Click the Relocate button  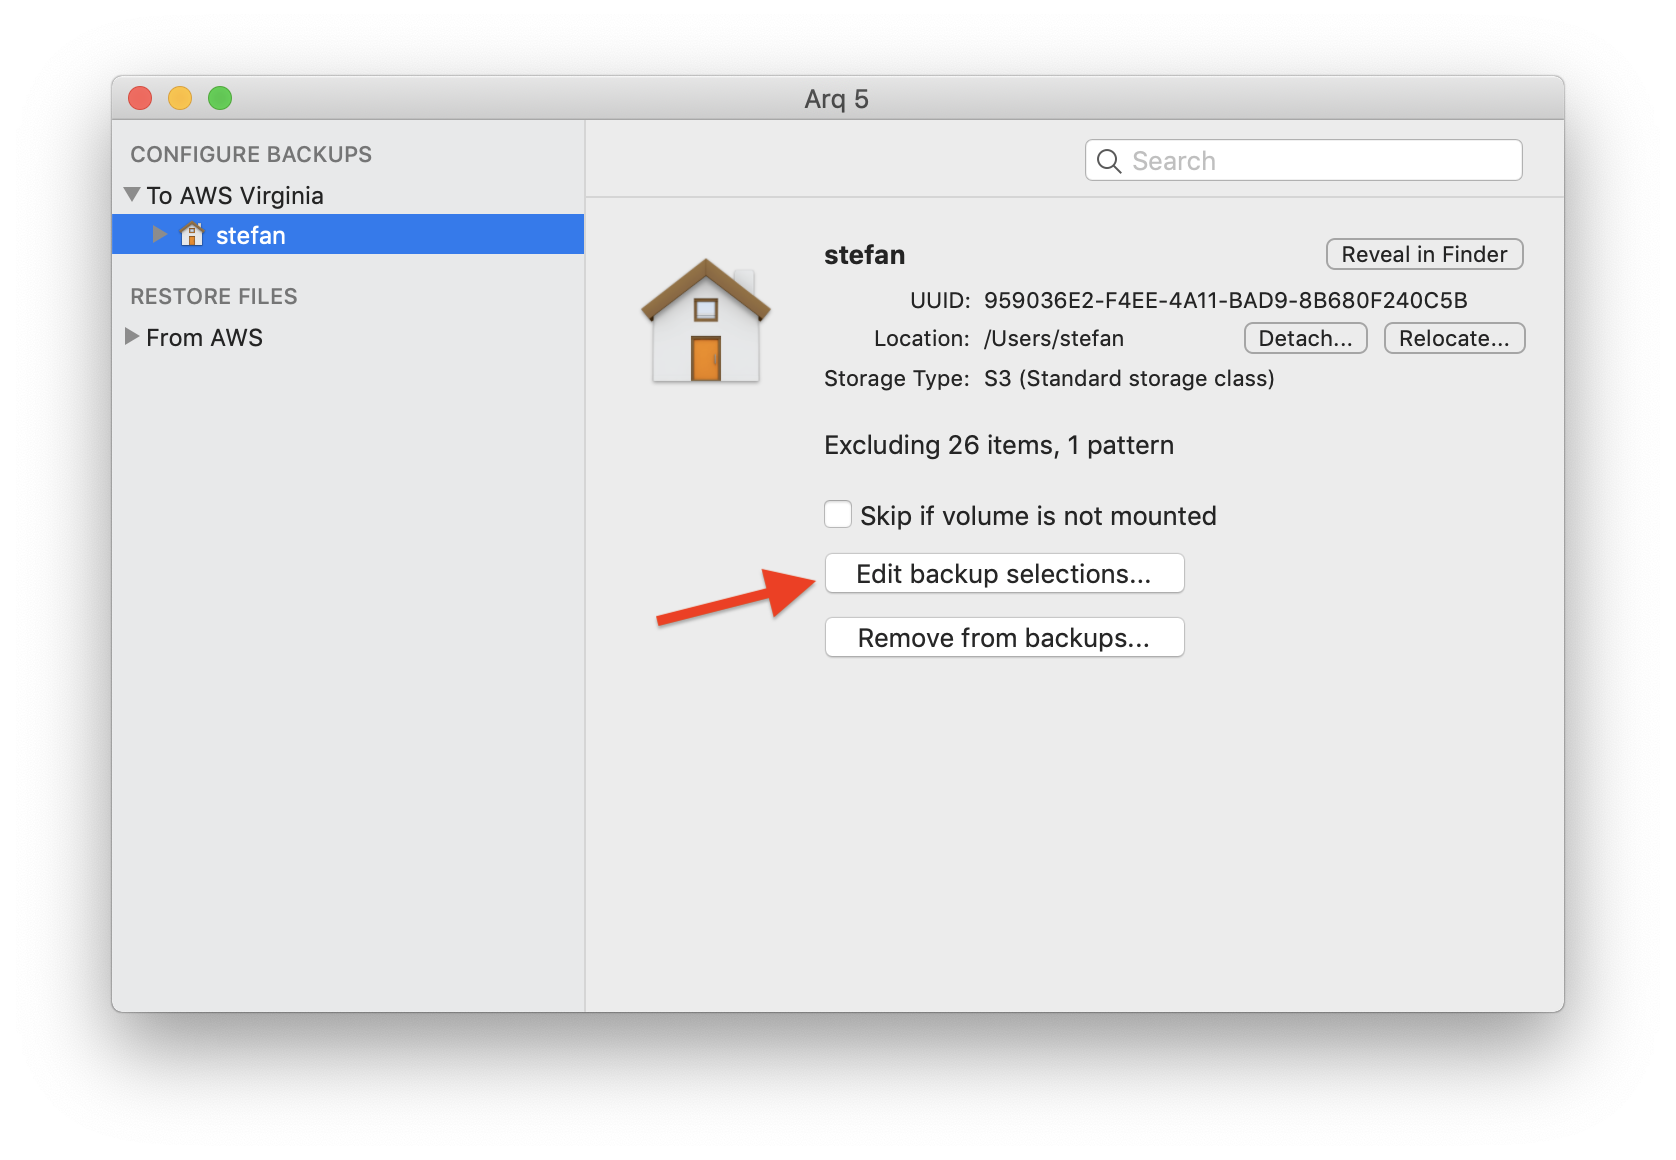click(1454, 339)
